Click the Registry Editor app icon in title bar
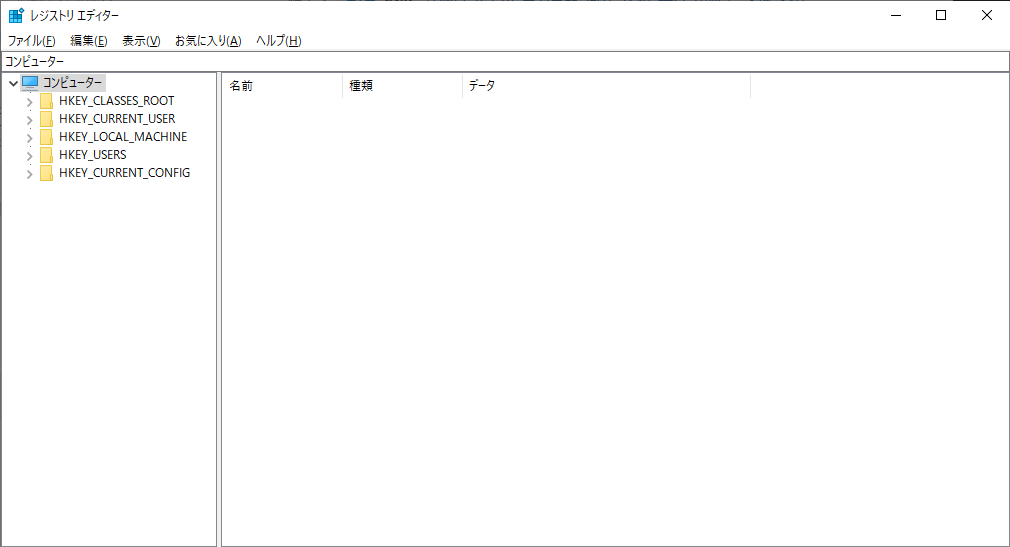 click(x=16, y=15)
